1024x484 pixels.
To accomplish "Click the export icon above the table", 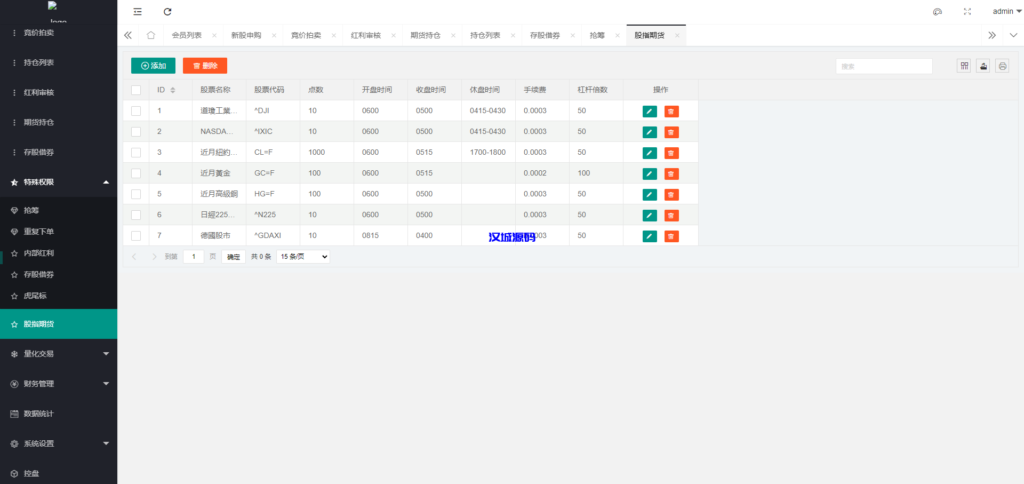I will [983, 66].
